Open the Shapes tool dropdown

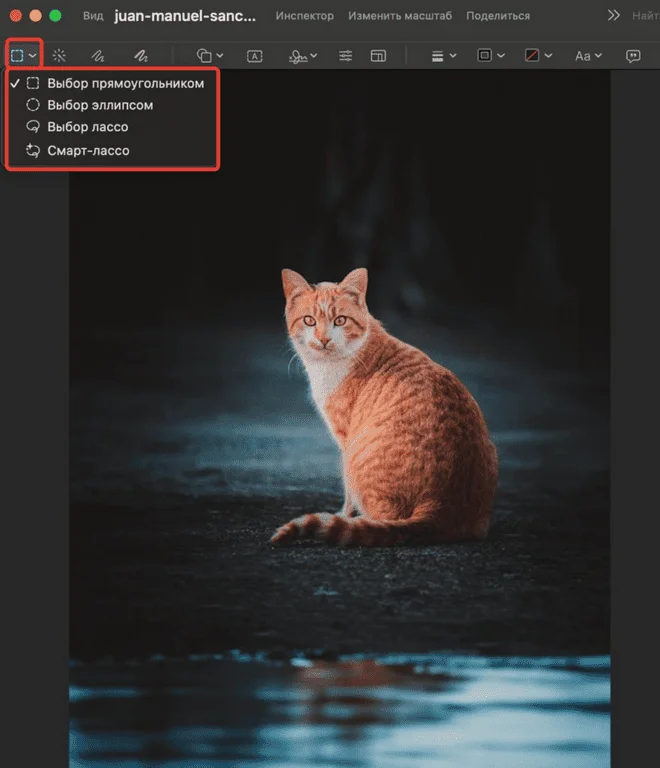tap(209, 56)
